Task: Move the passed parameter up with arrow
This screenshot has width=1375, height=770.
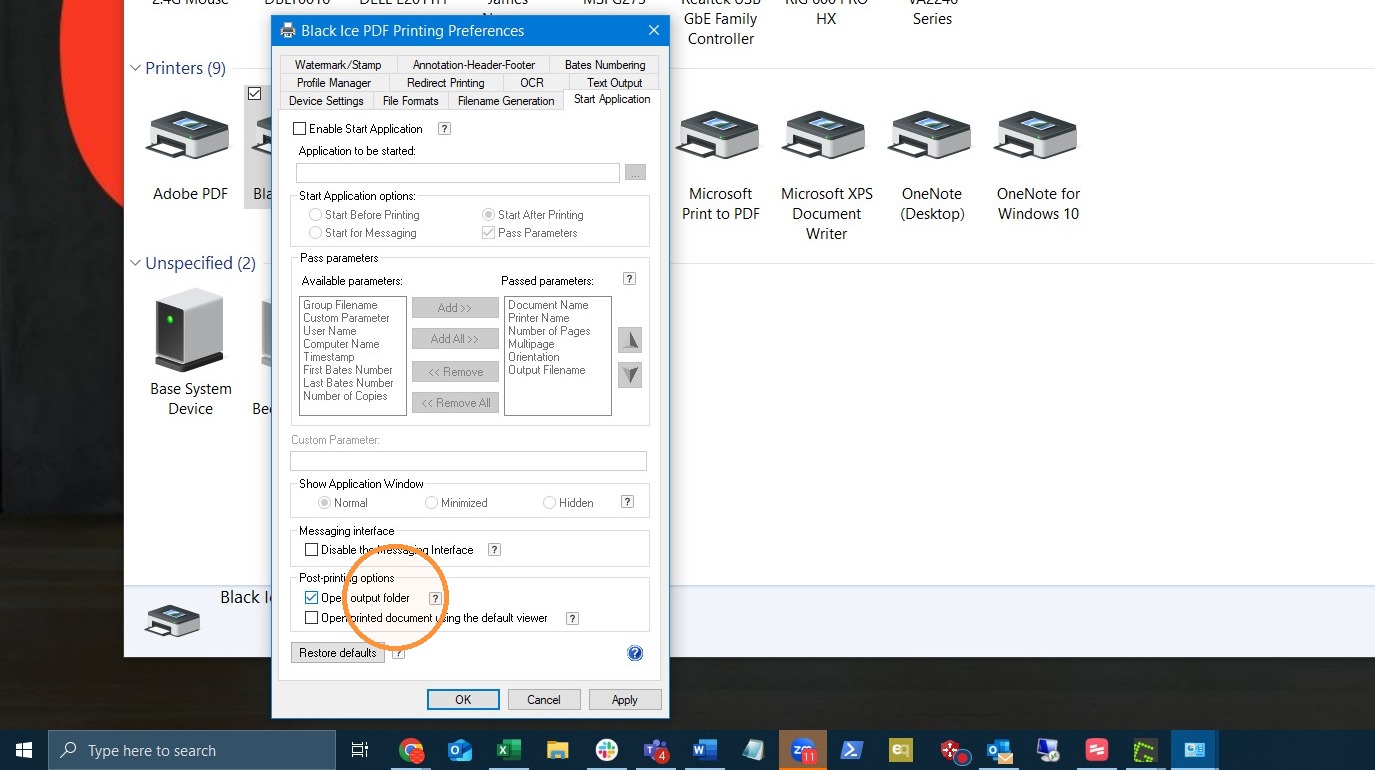Action: 630,340
